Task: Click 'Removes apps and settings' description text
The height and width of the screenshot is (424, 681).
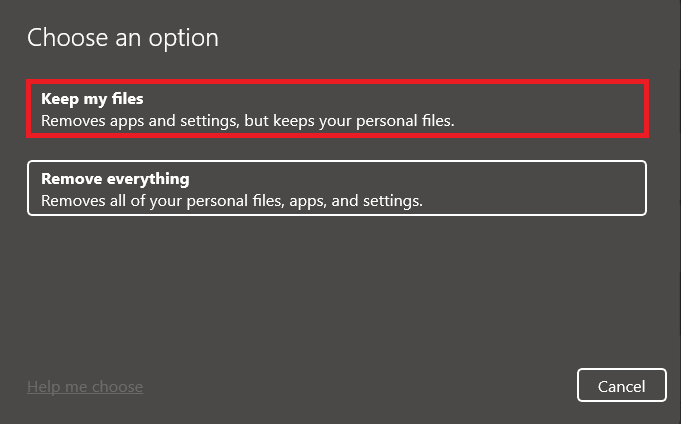Action: click(x=134, y=121)
